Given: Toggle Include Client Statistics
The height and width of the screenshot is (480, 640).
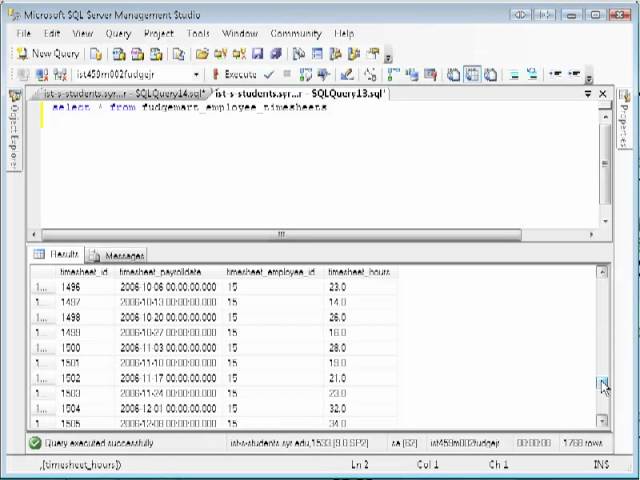Looking at the screenshot, I should coord(412,75).
